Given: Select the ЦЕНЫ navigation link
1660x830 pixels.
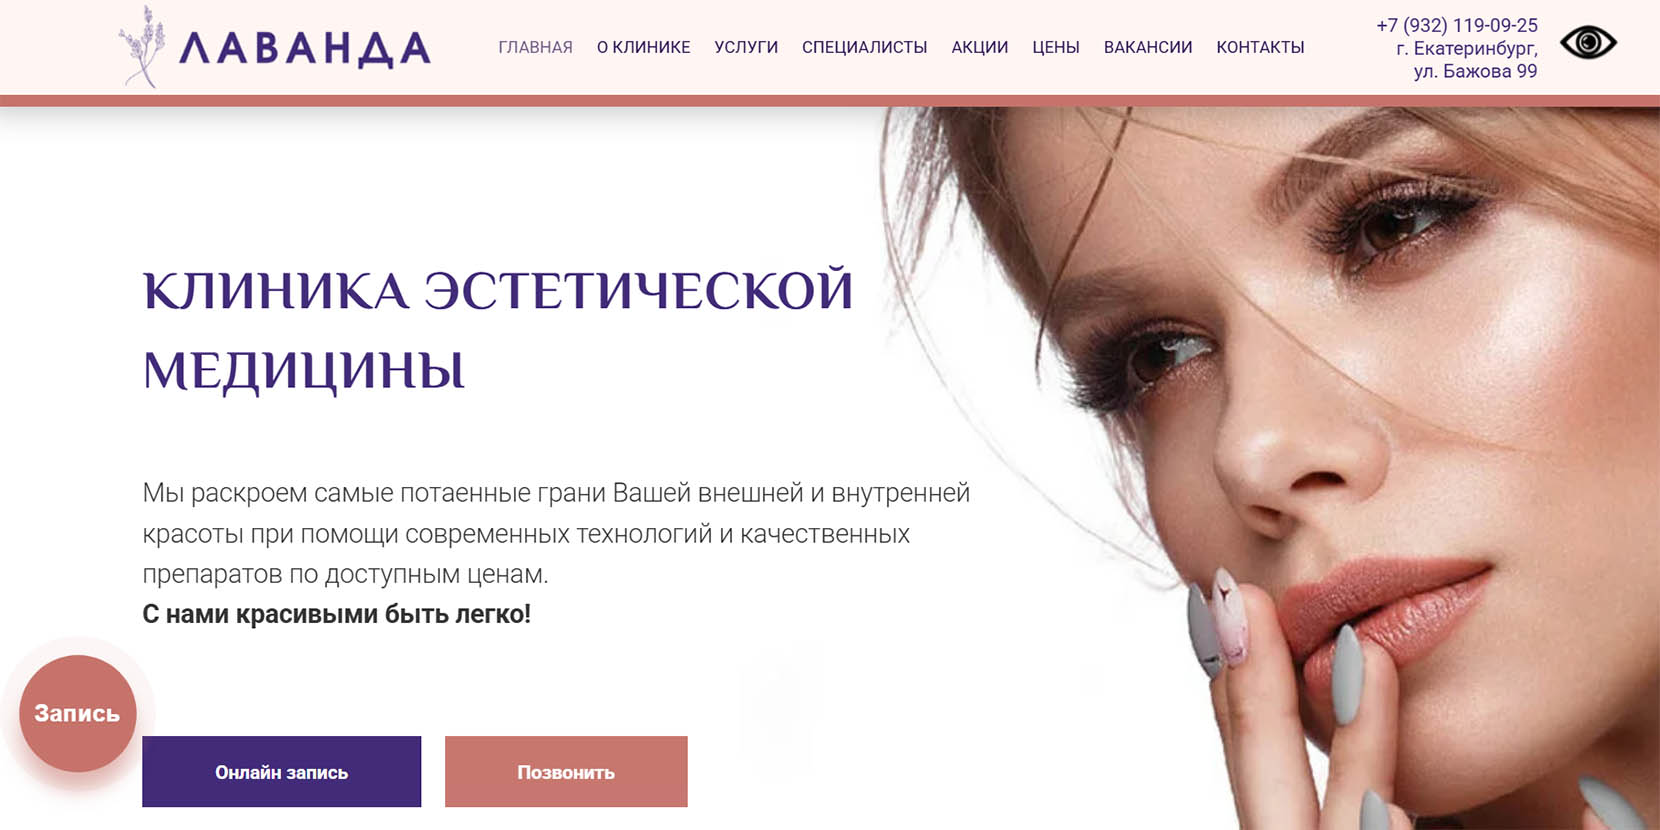Looking at the screenshot, I should click(1056, 47).
